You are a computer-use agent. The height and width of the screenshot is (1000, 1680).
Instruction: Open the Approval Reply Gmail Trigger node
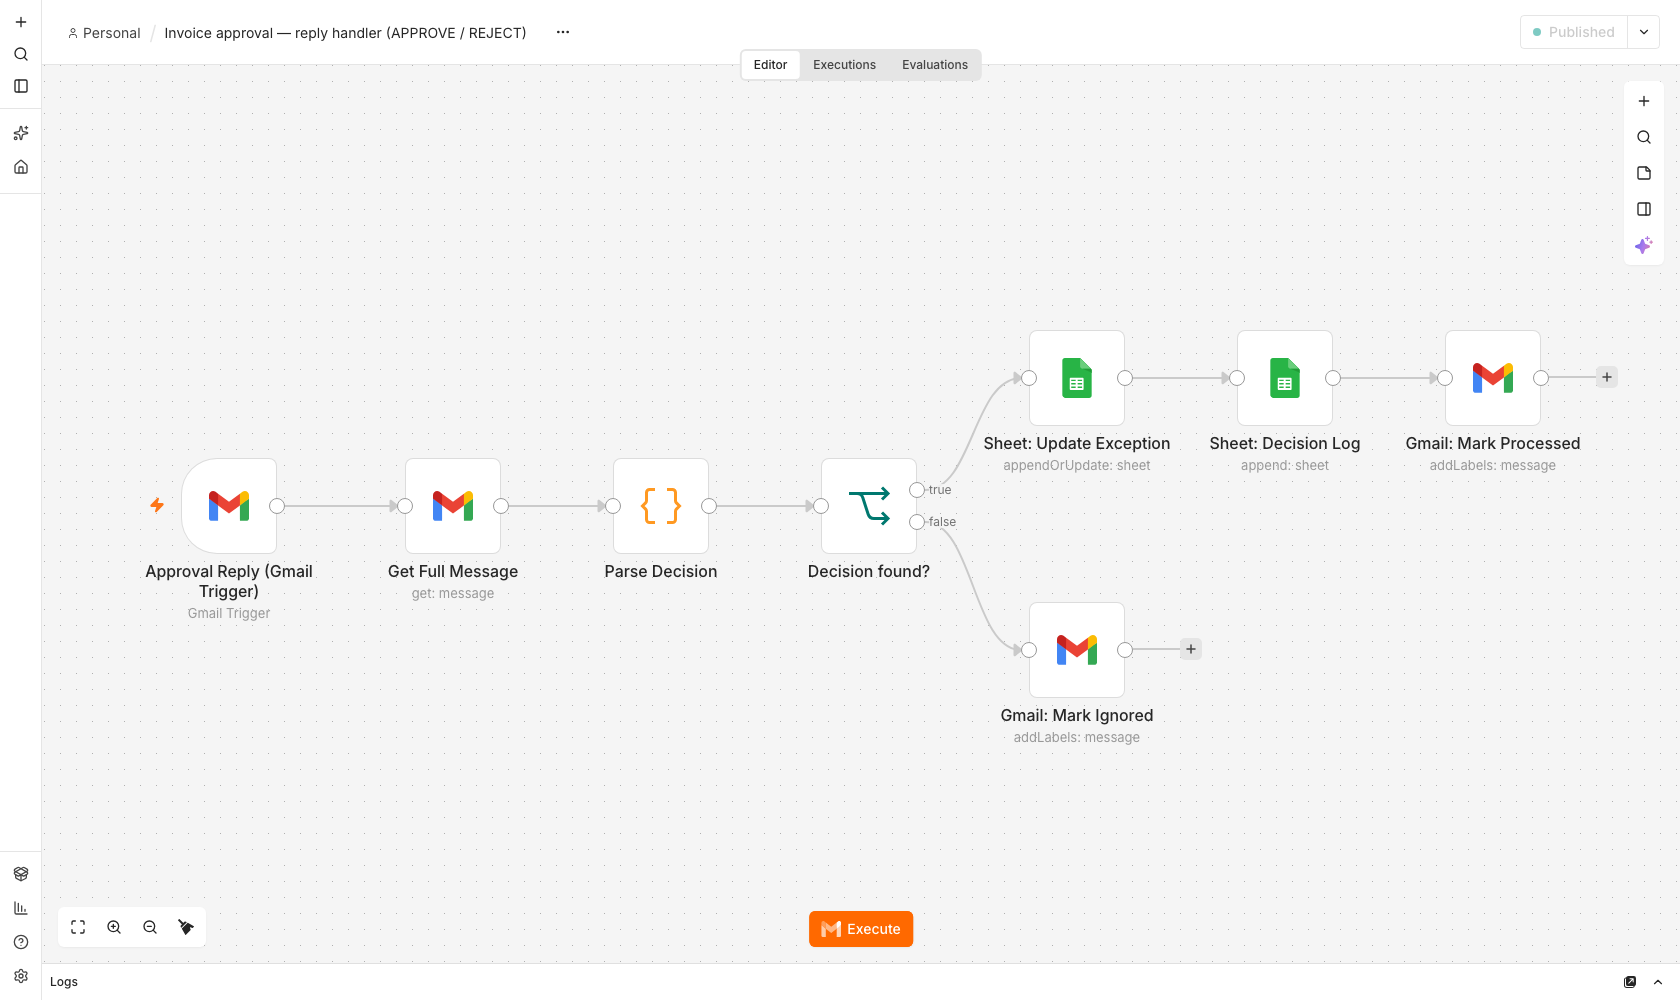point(229,506)
